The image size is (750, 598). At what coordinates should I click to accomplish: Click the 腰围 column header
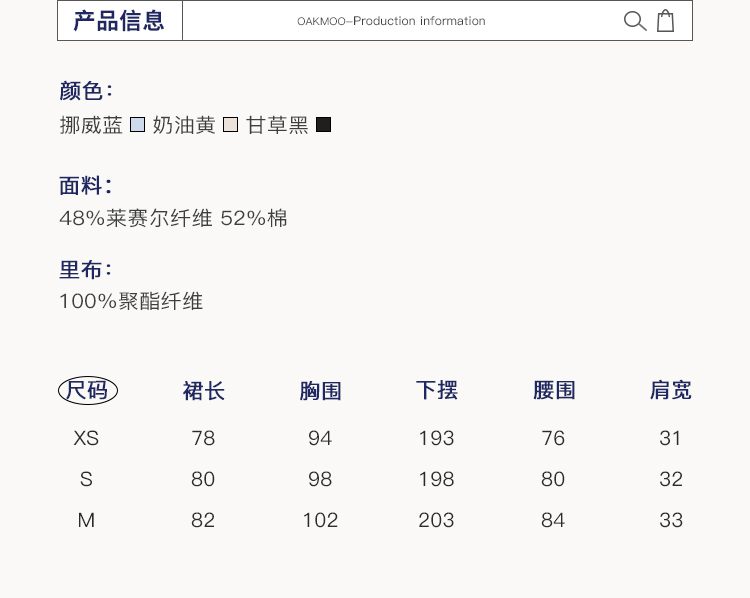tap(554, 390)
